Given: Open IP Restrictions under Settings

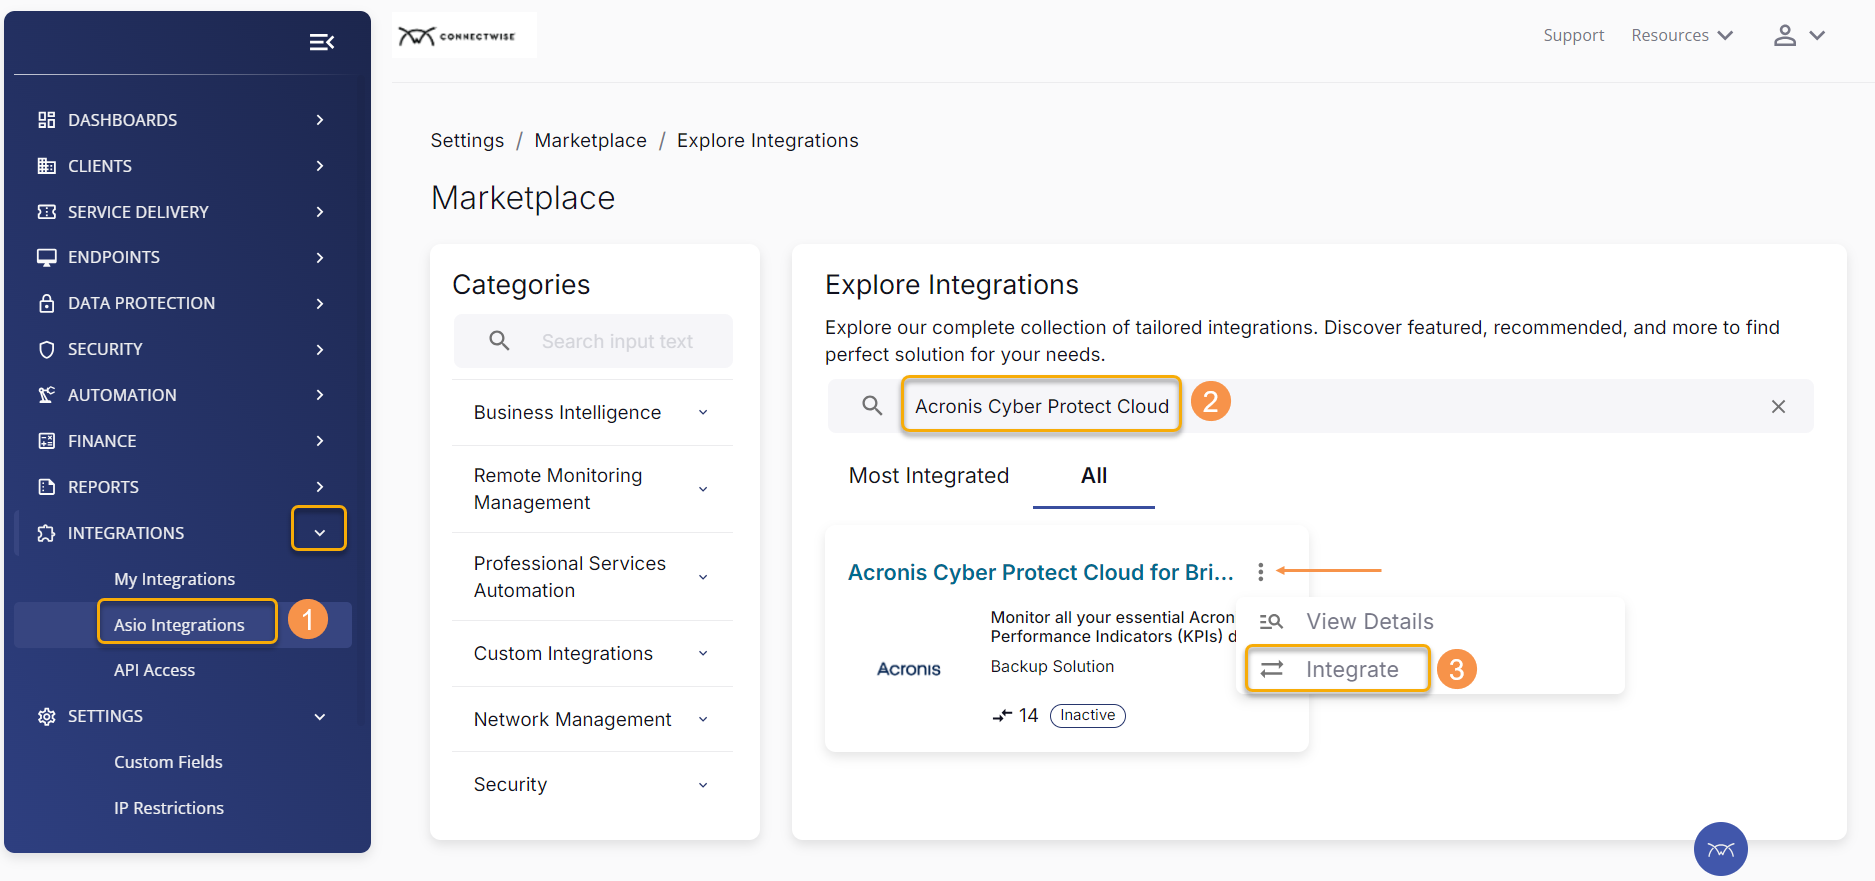Looking at the screenshot, I should [168, 808].
